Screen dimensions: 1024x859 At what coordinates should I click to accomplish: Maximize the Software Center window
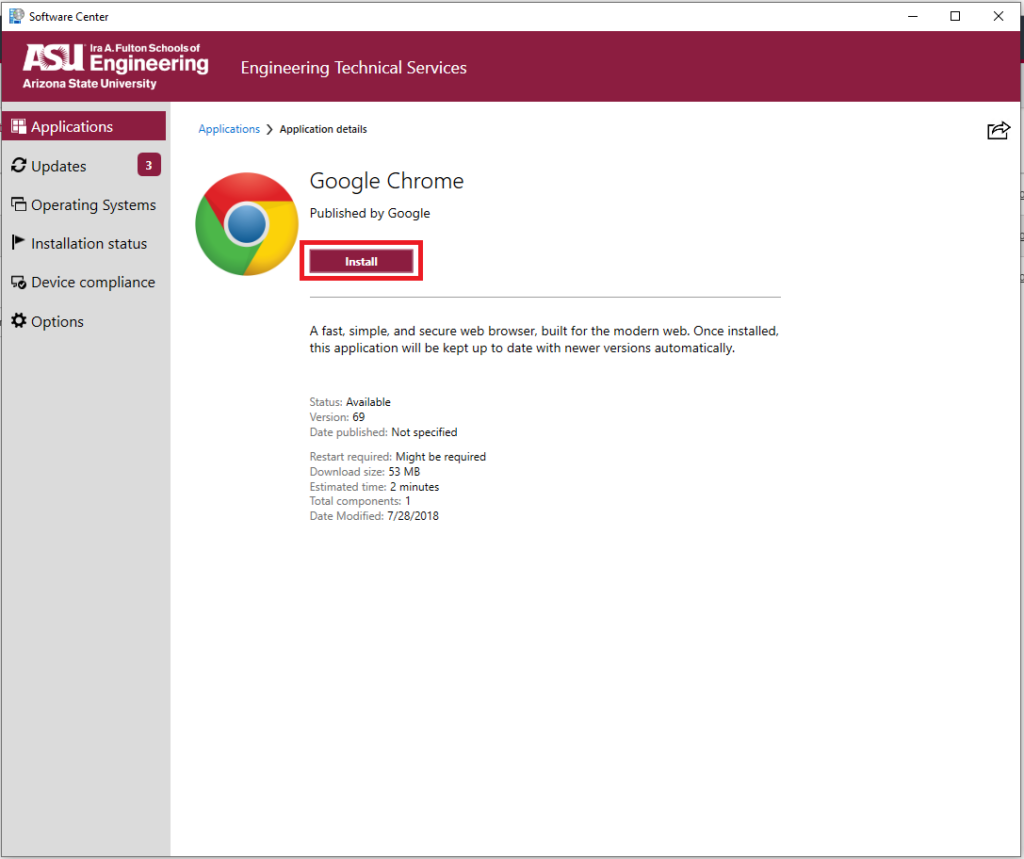point(955,16)
